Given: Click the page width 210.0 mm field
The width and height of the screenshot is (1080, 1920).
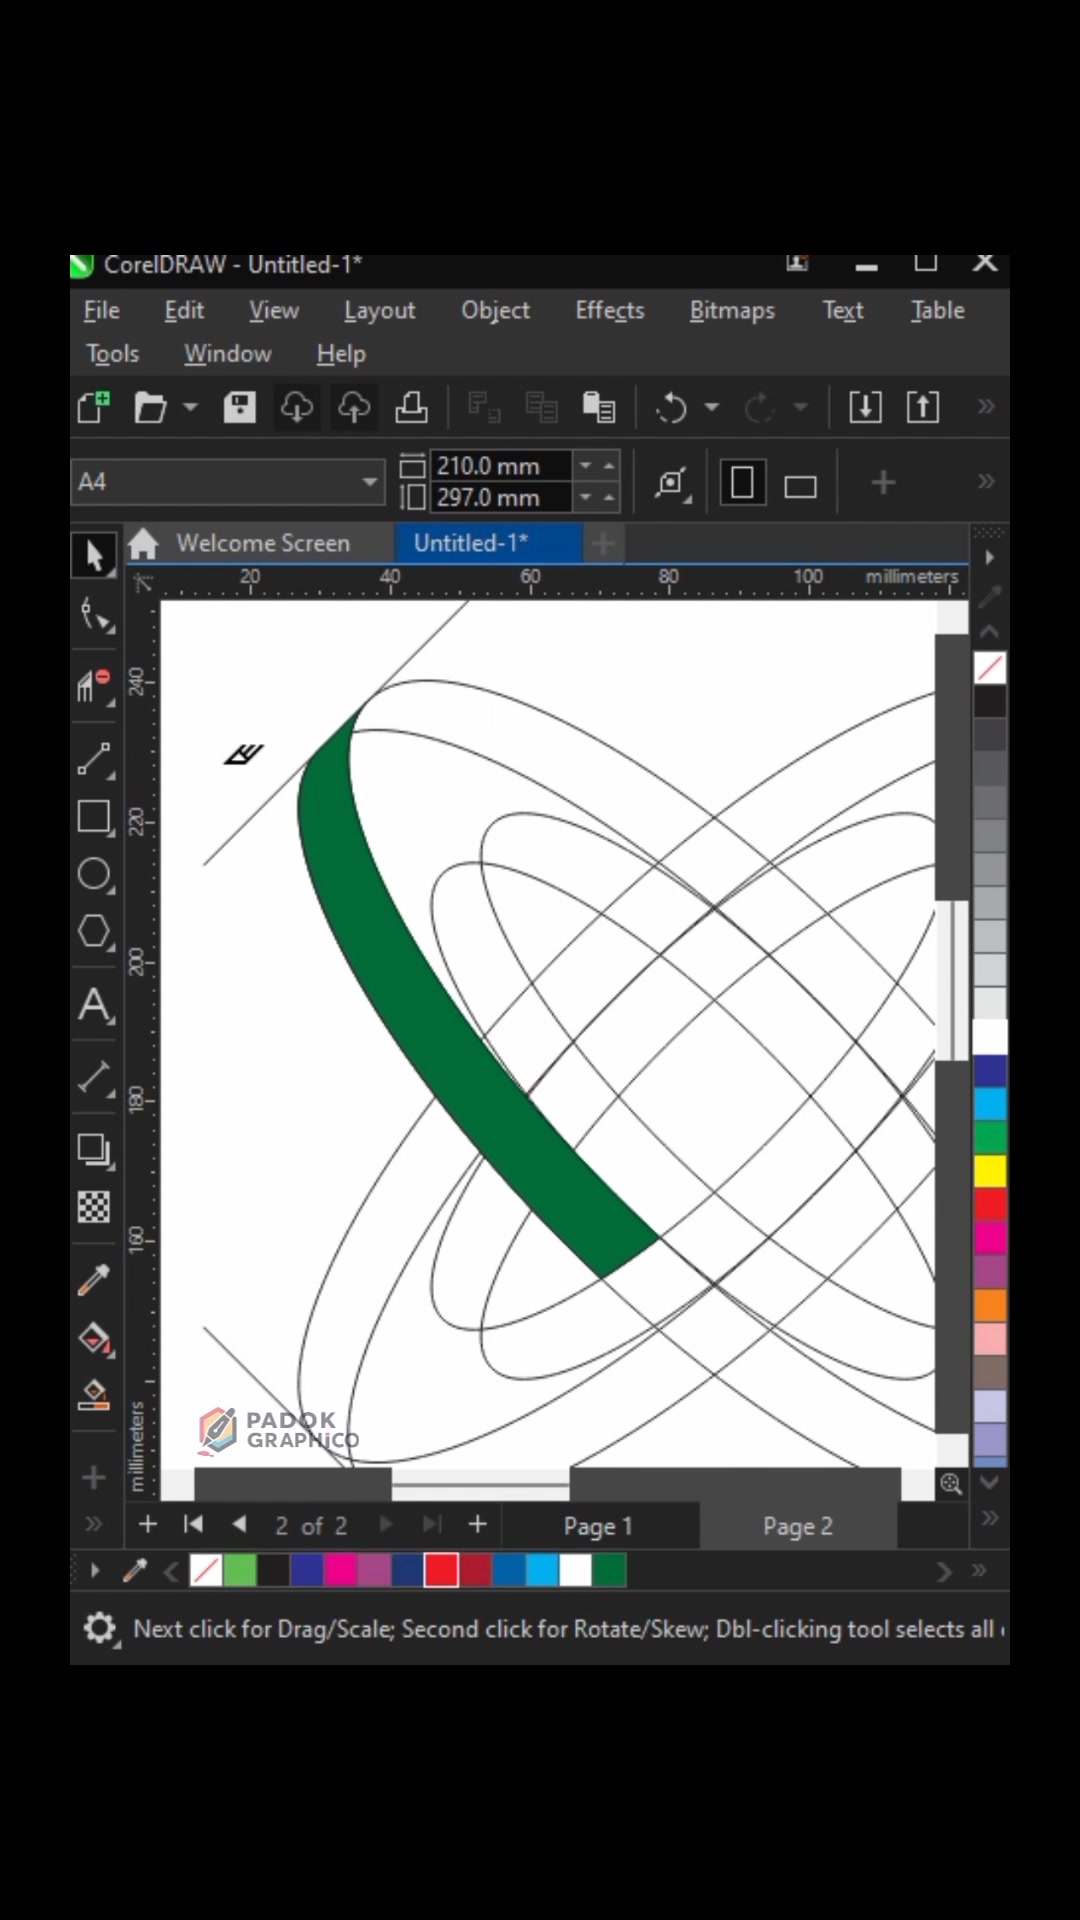Looking at the screenshot, I should tap(501, 466).
